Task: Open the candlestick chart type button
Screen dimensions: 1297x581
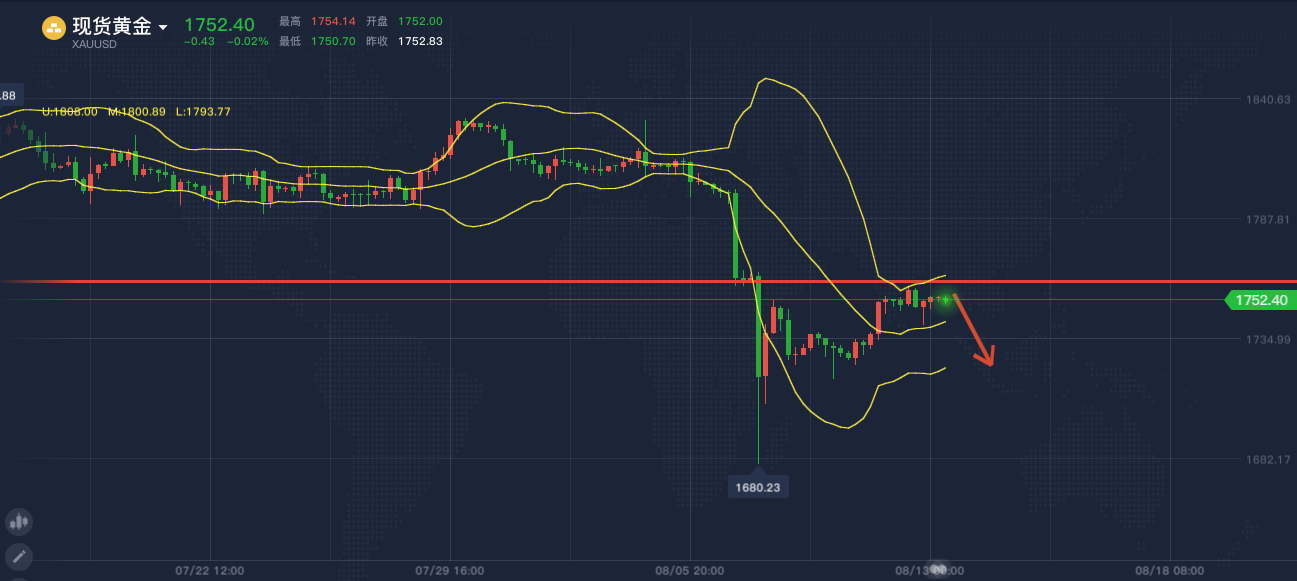Action: (x=18, y=521)
